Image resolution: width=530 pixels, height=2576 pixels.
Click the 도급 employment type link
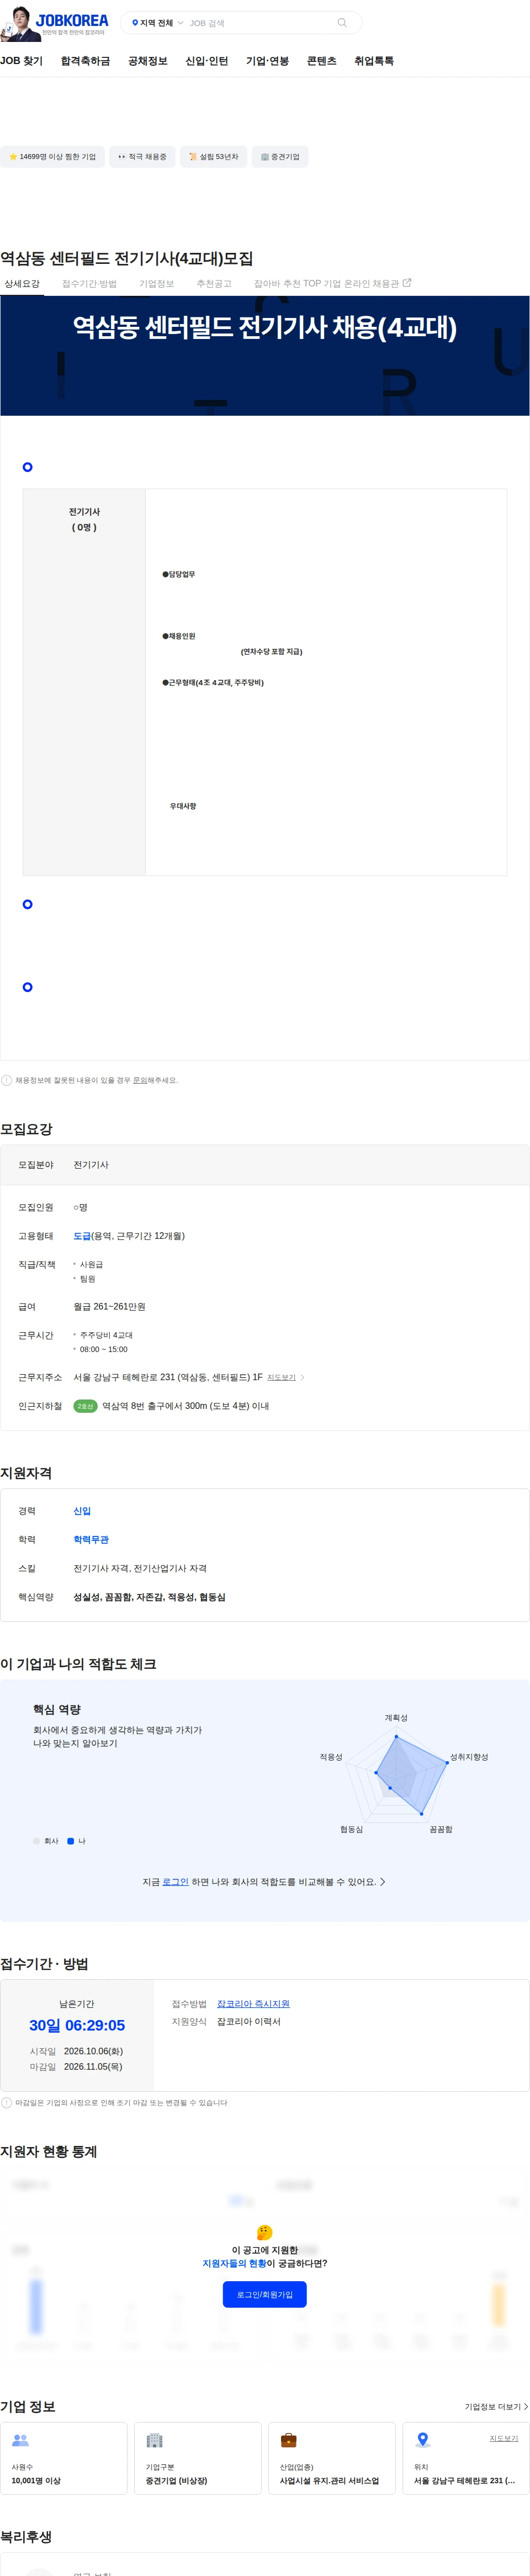(x=82, y=1236)
